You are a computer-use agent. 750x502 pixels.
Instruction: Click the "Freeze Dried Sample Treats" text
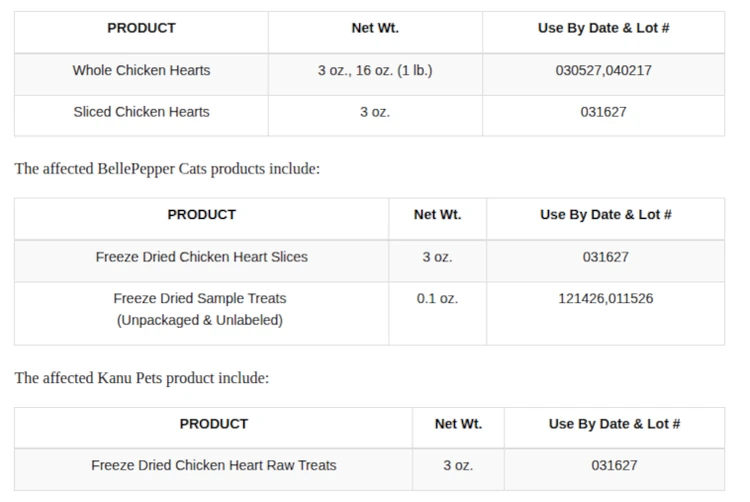click(200, 298)
